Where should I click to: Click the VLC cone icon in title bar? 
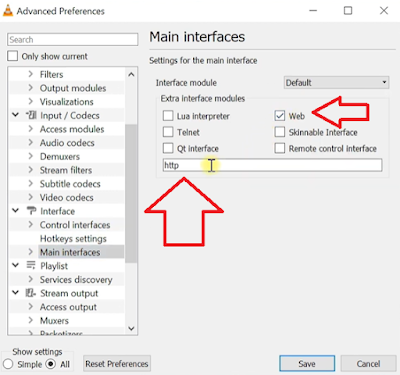[7, 10]
